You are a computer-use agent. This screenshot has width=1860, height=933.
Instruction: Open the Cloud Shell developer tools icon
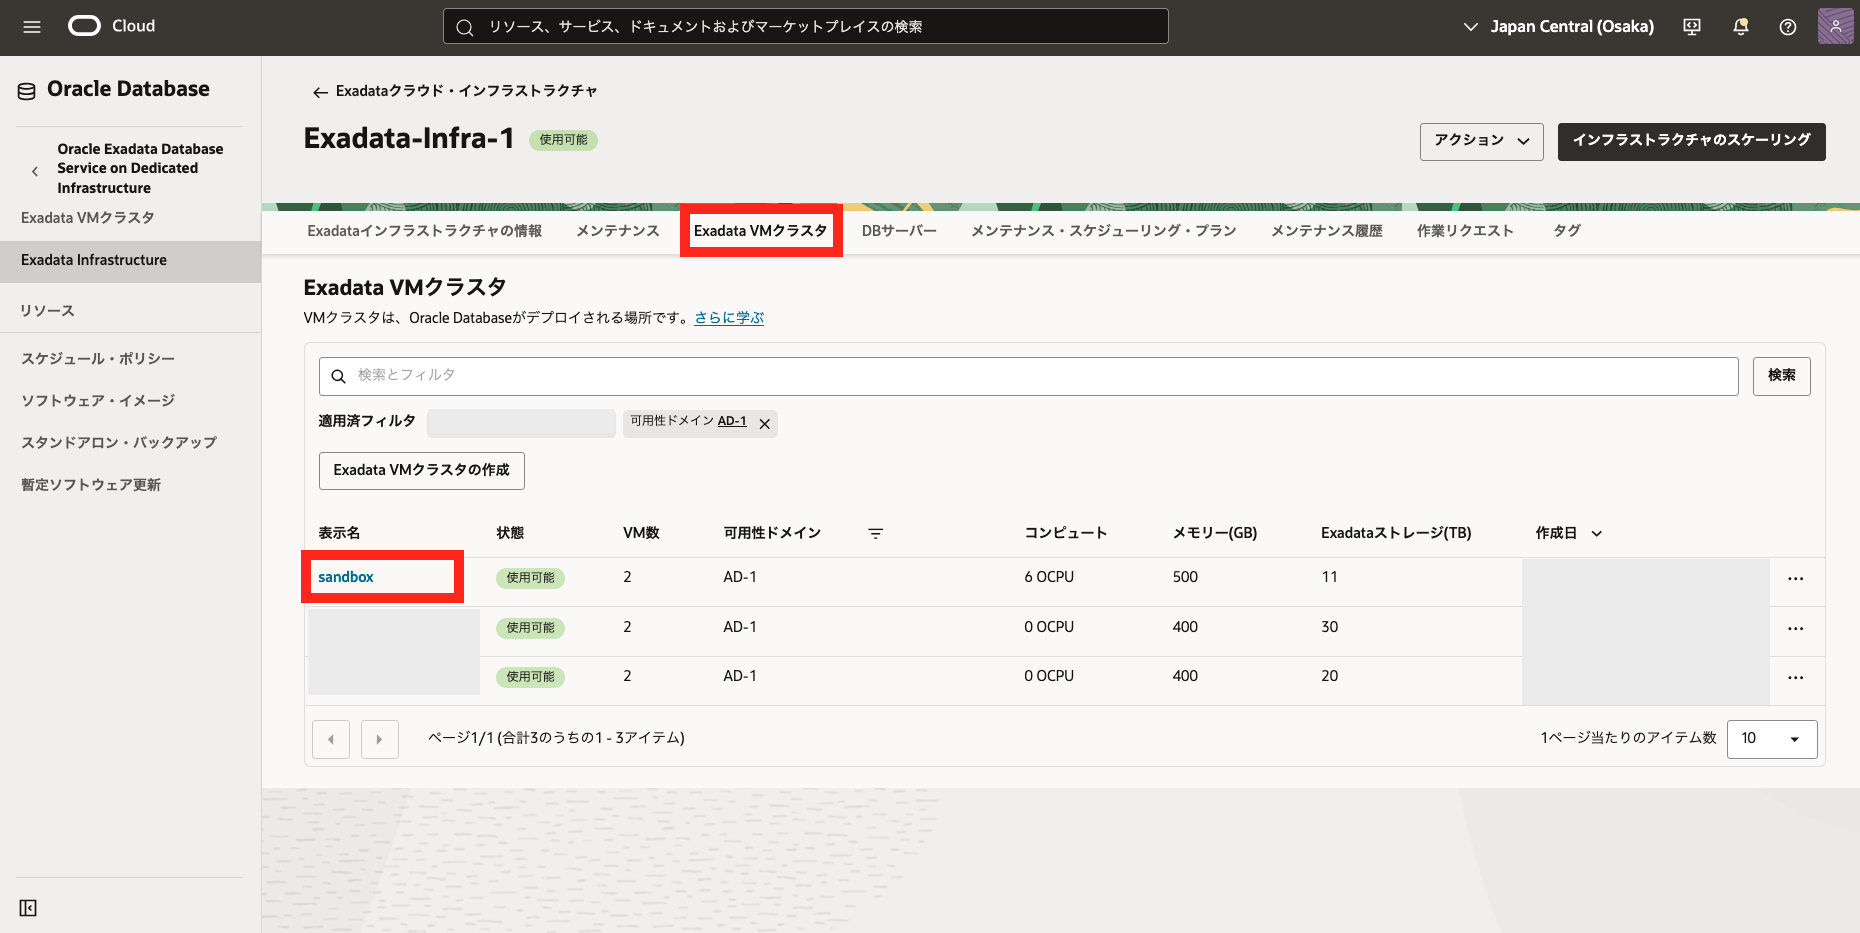coord(1692,27)
